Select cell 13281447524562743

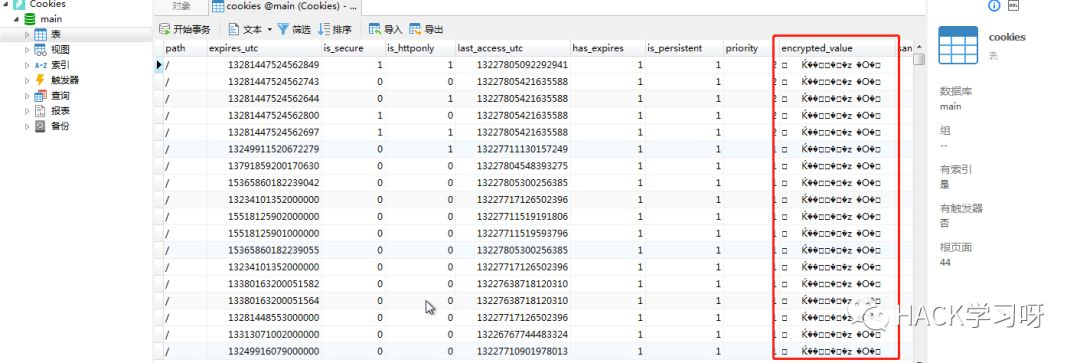point(263,82)
